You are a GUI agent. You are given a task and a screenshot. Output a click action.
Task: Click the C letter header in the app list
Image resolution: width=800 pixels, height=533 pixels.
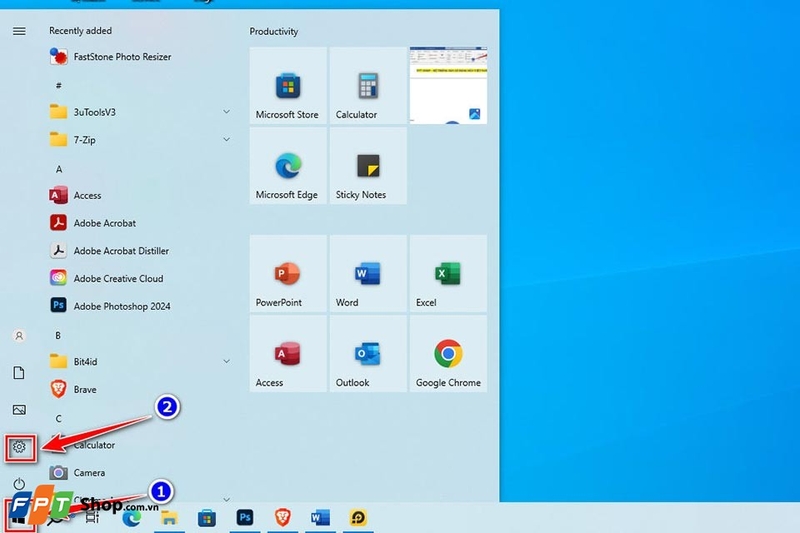click(59, 418)
